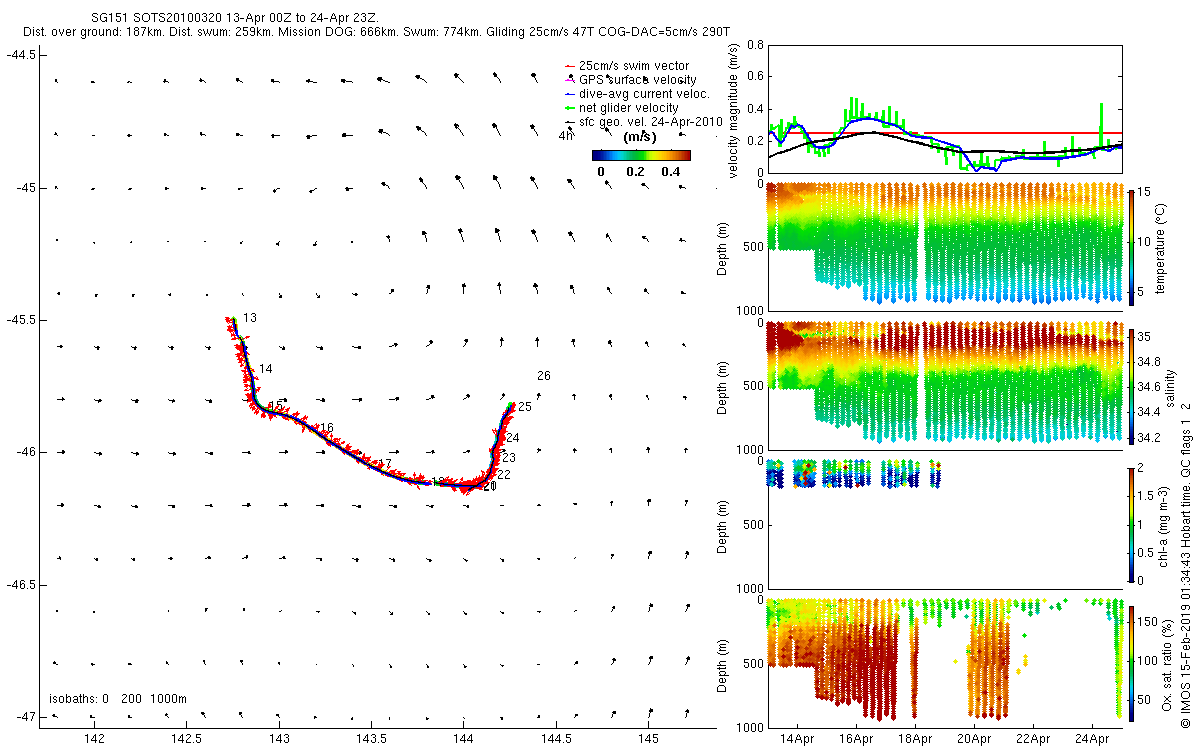This screenshot has width=1200, height=750.
Task: Click map latitude label '-47'
Action: point(24,717)
